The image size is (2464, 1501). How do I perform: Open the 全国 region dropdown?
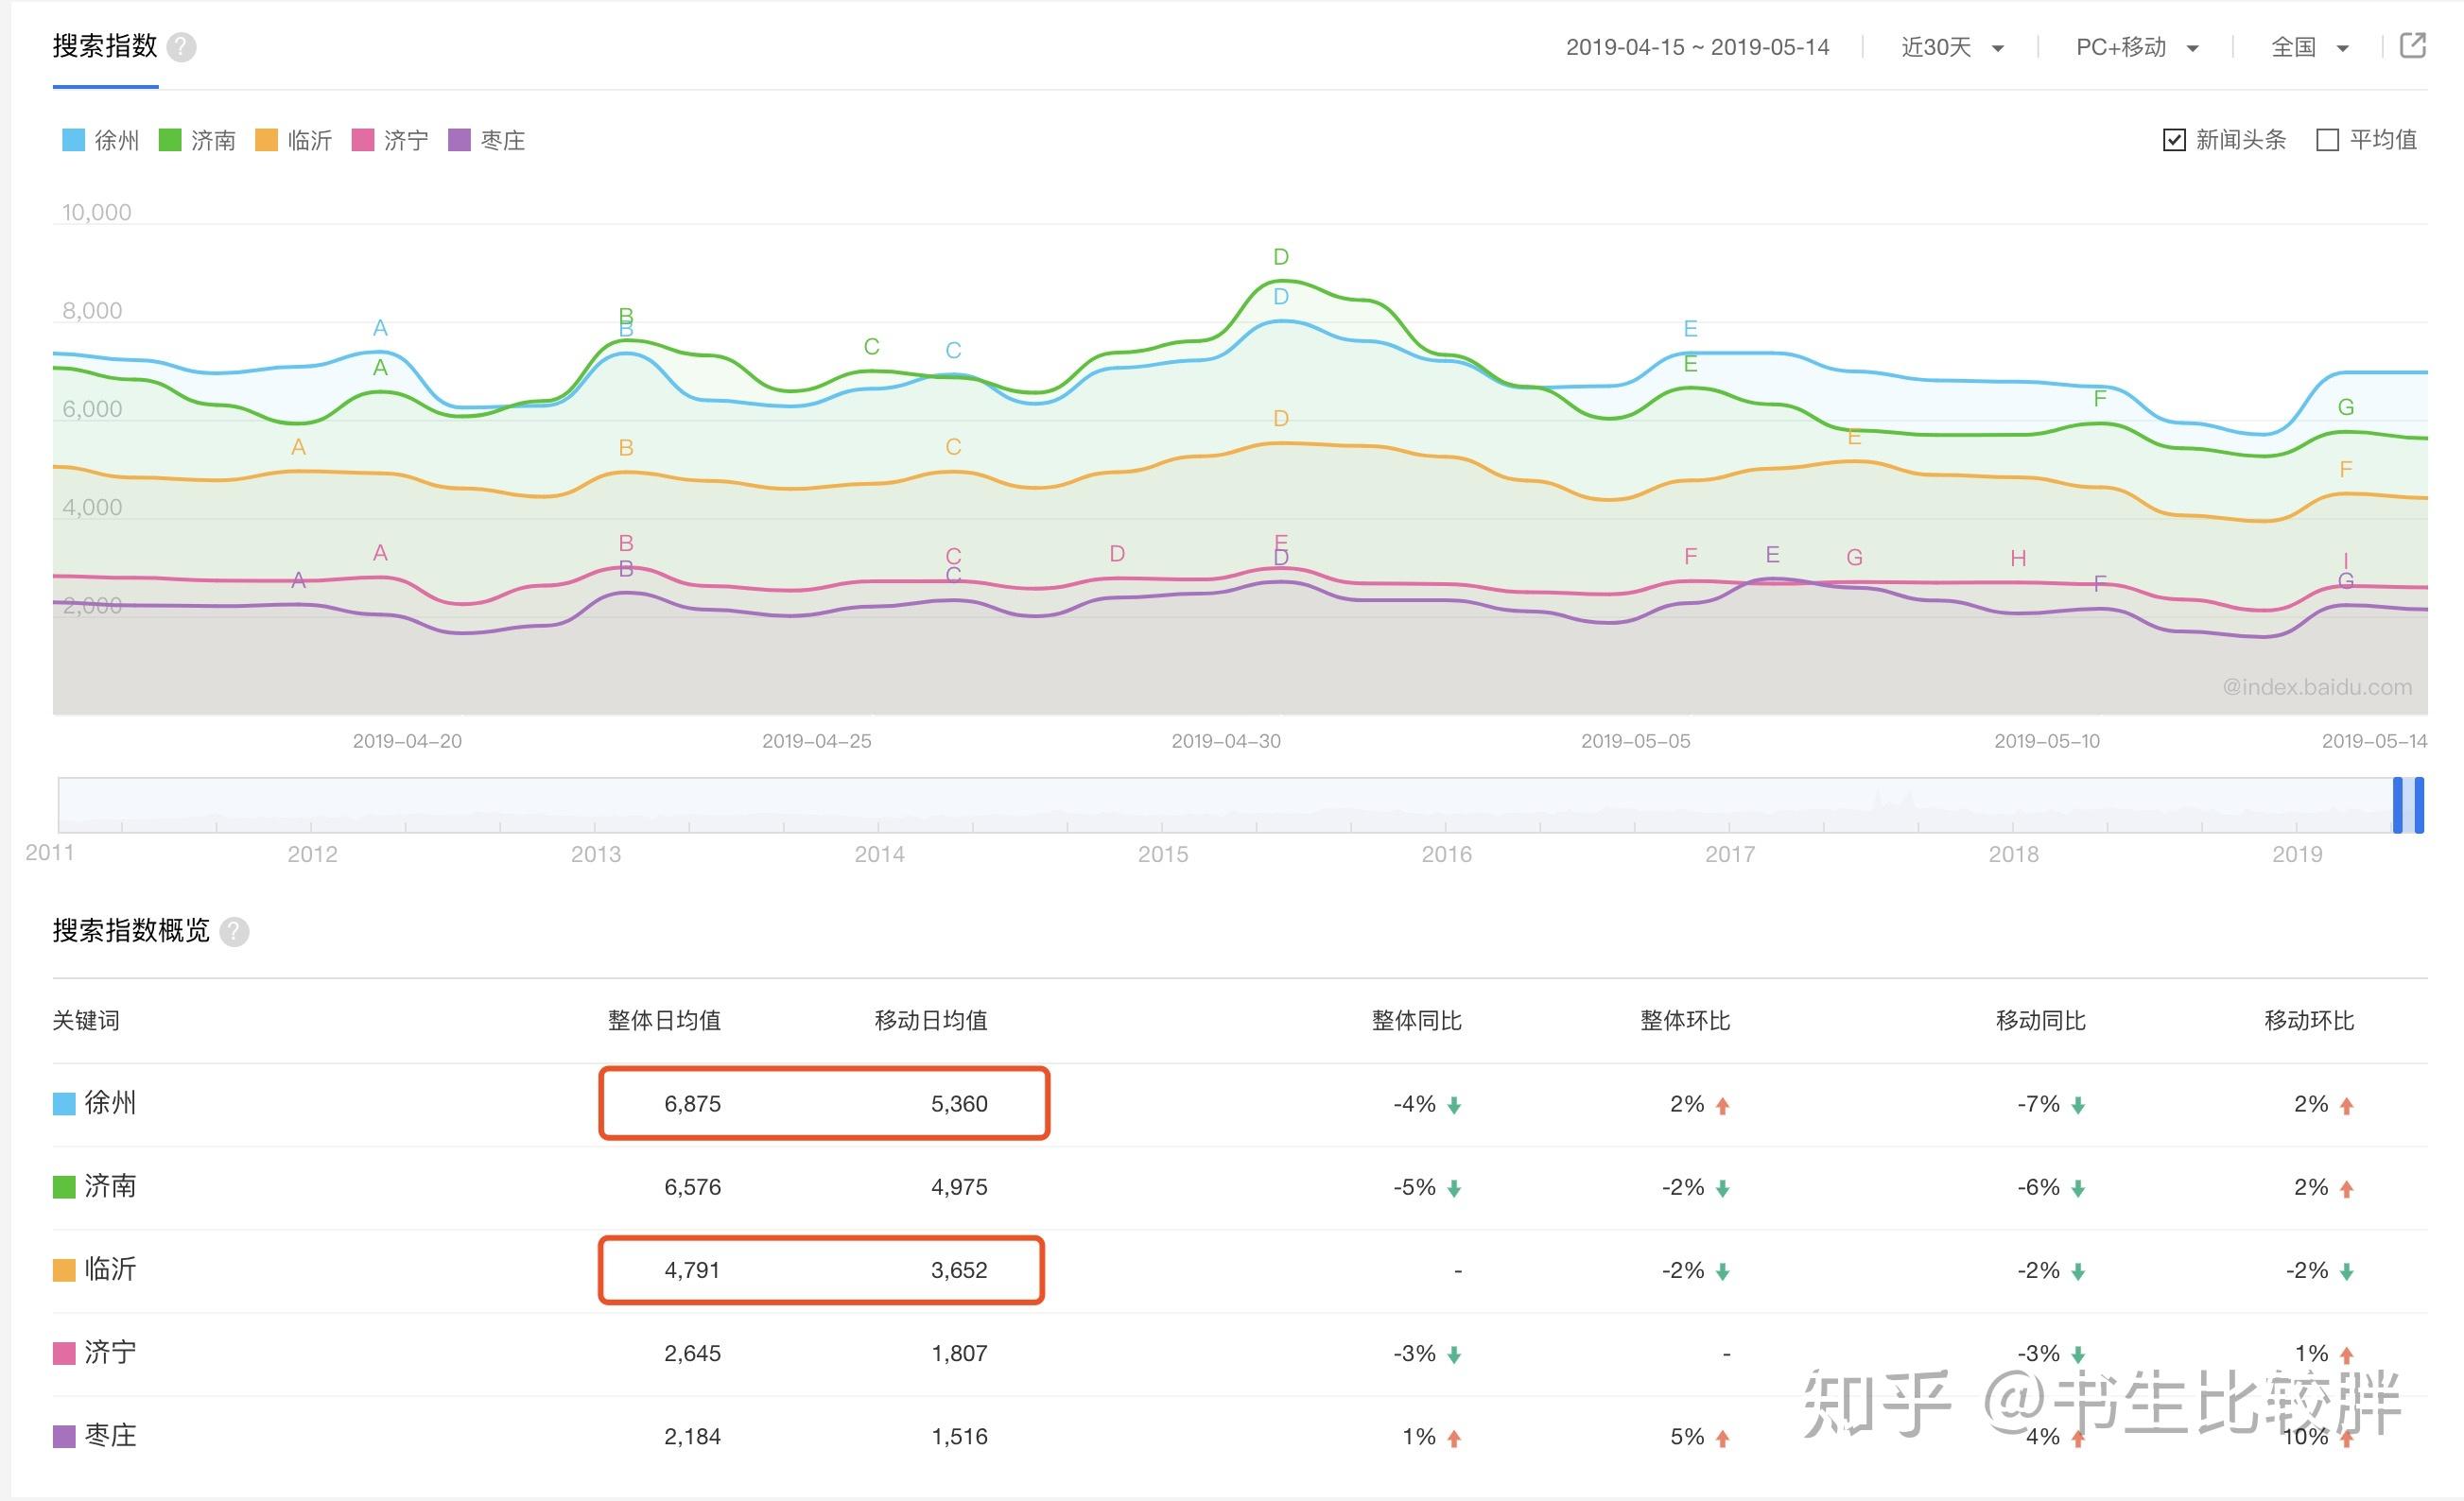pos(2310,47)
